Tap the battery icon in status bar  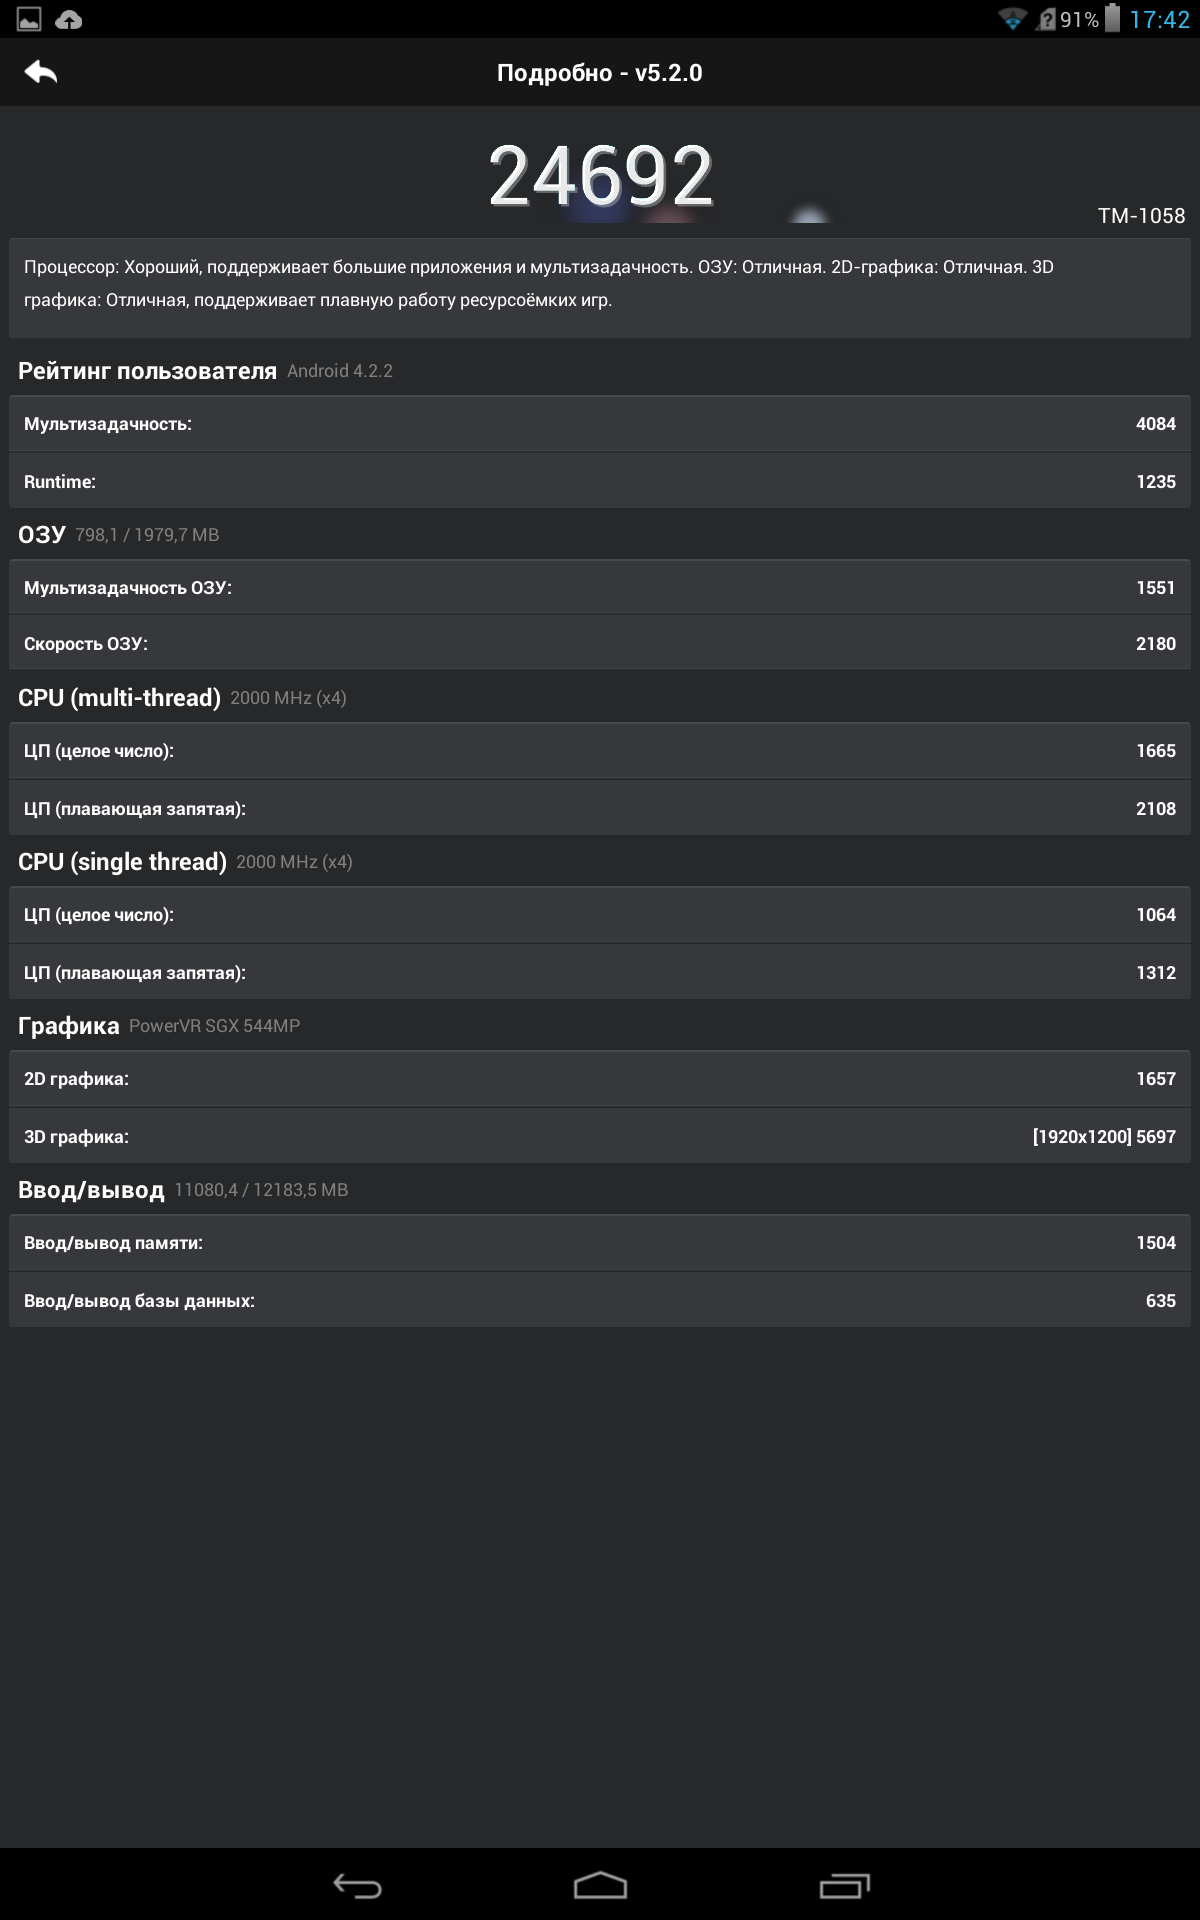click(x=1112, y=19)
